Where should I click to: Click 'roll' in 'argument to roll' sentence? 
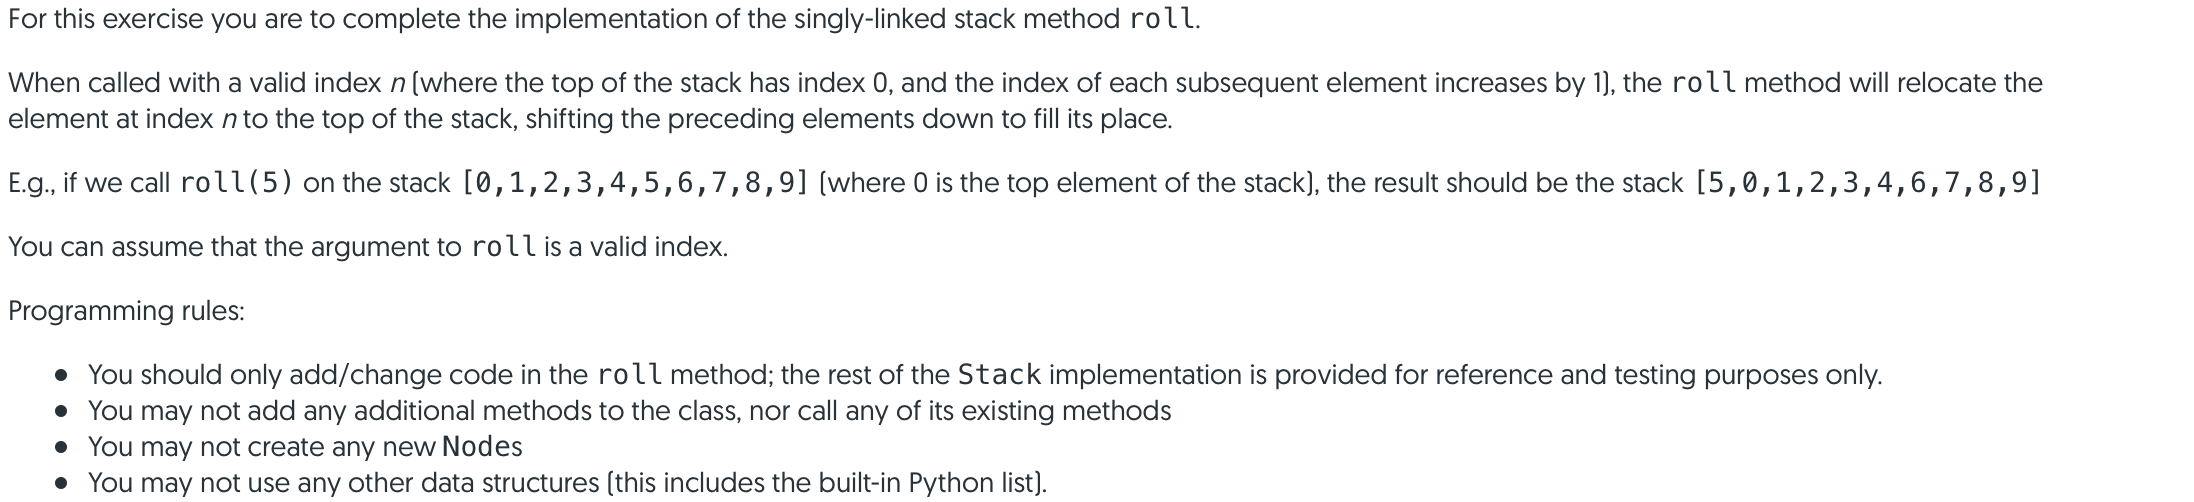[503, 247]
